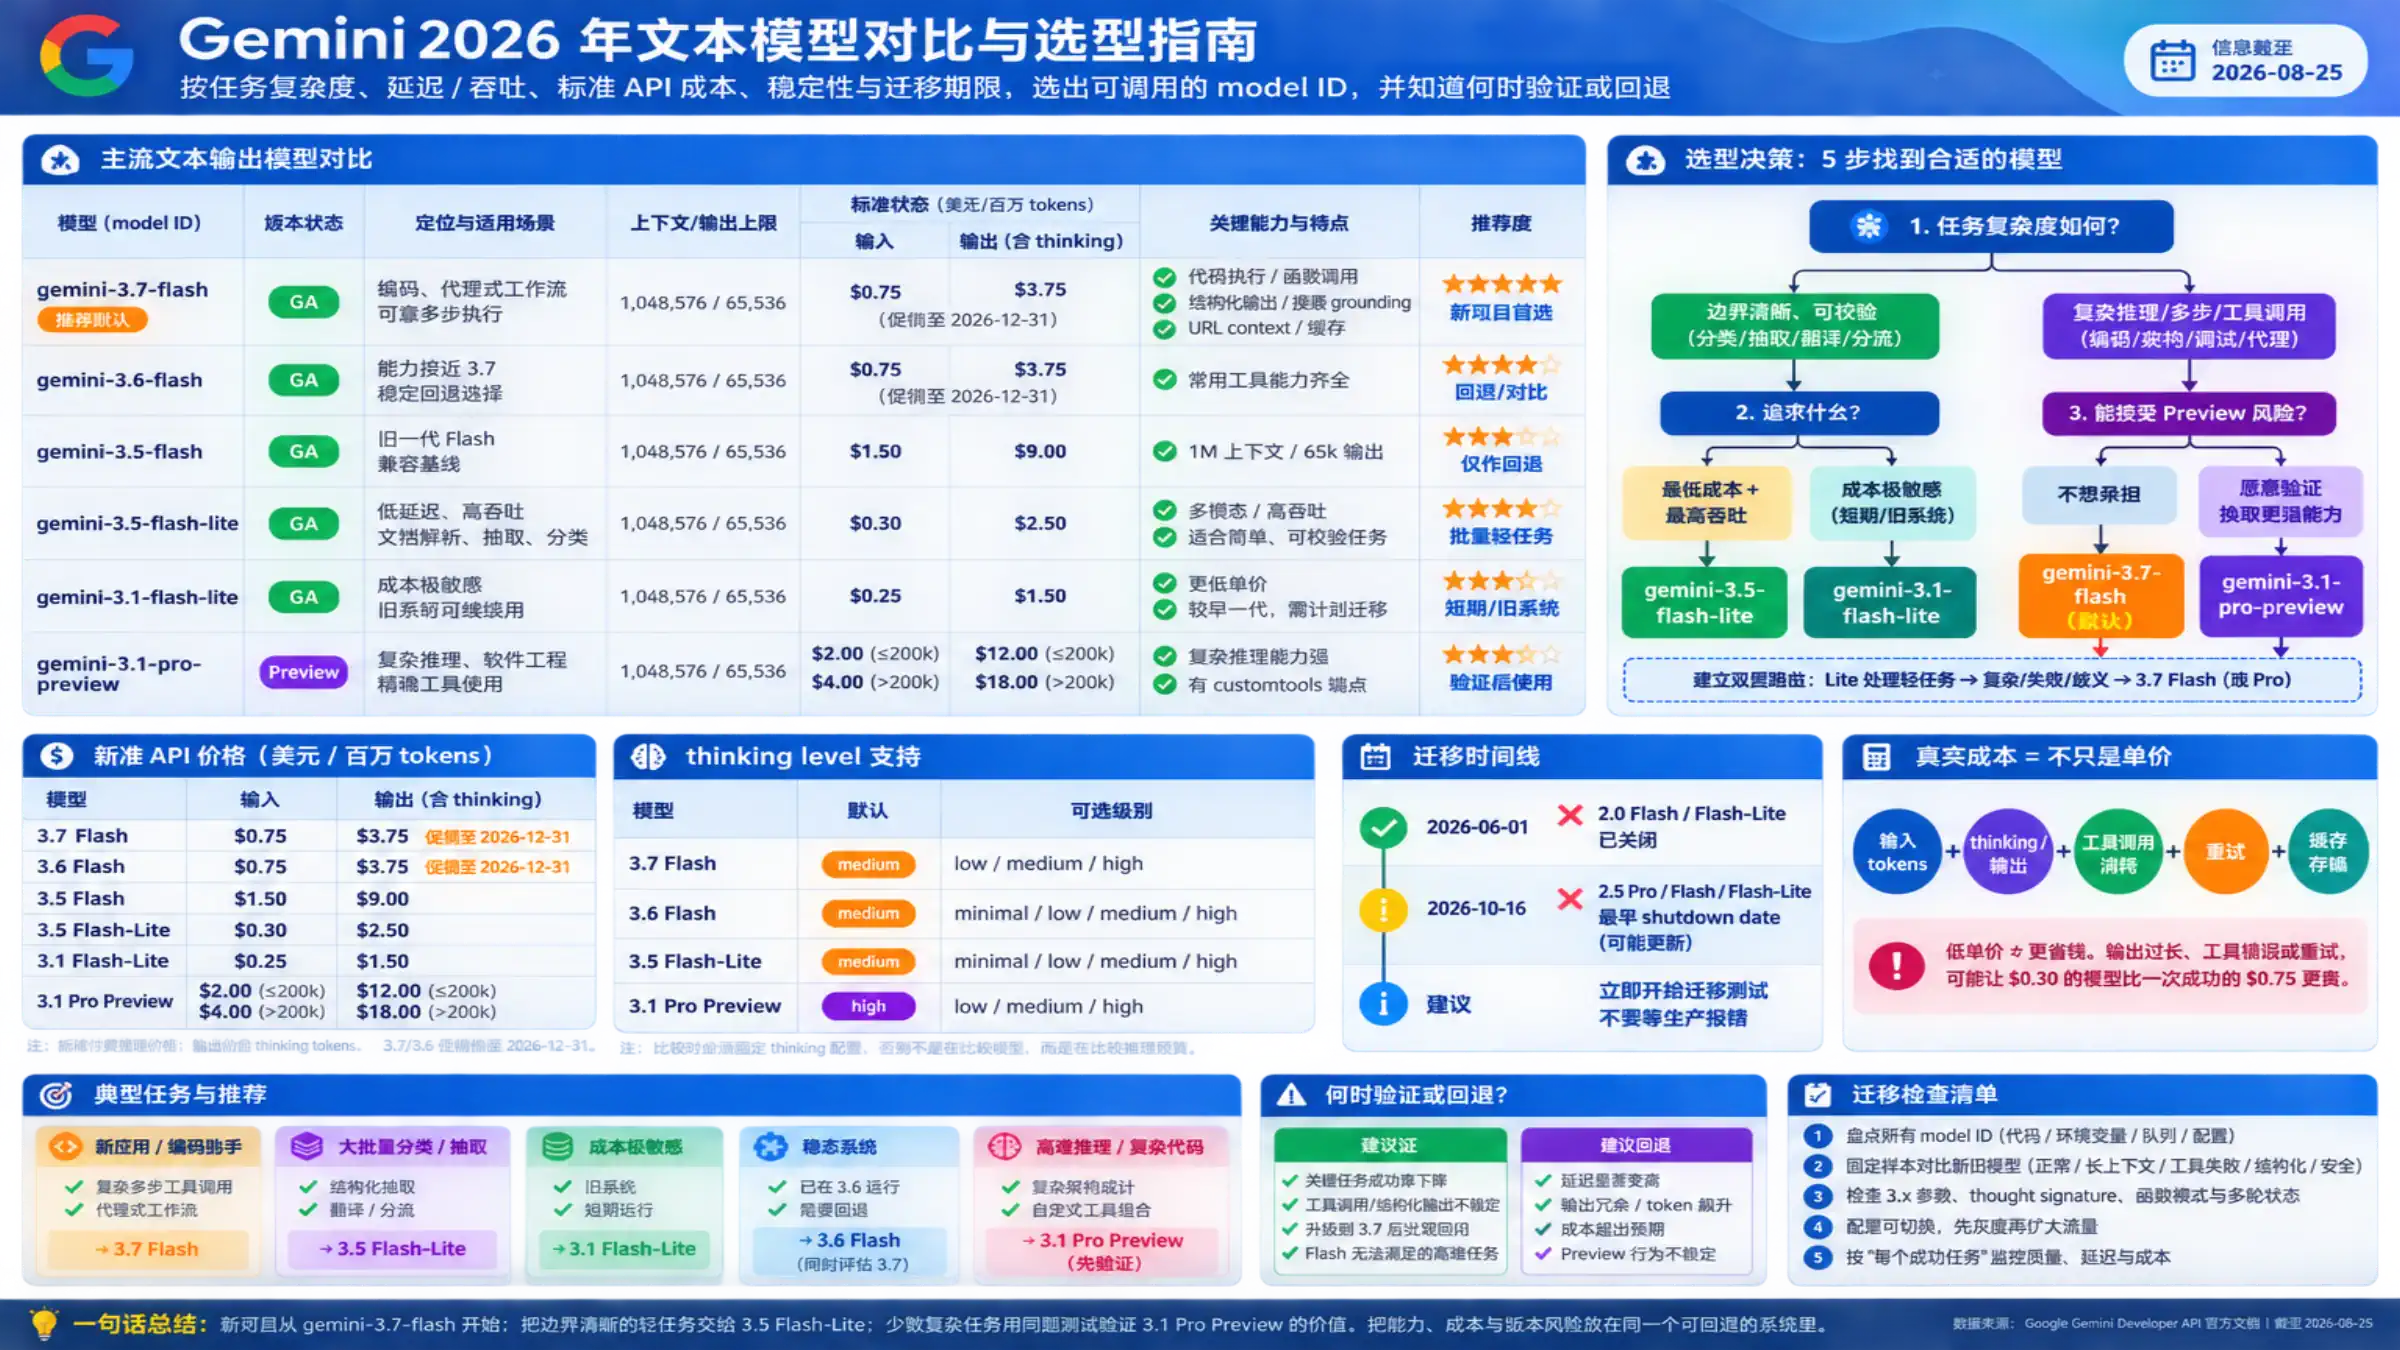Viewport: 2400px width, 1350px height.
Task: Click the green check beside 代码执行 / 函数调用
Action: pyautogui.click(x=1164, y=277)
